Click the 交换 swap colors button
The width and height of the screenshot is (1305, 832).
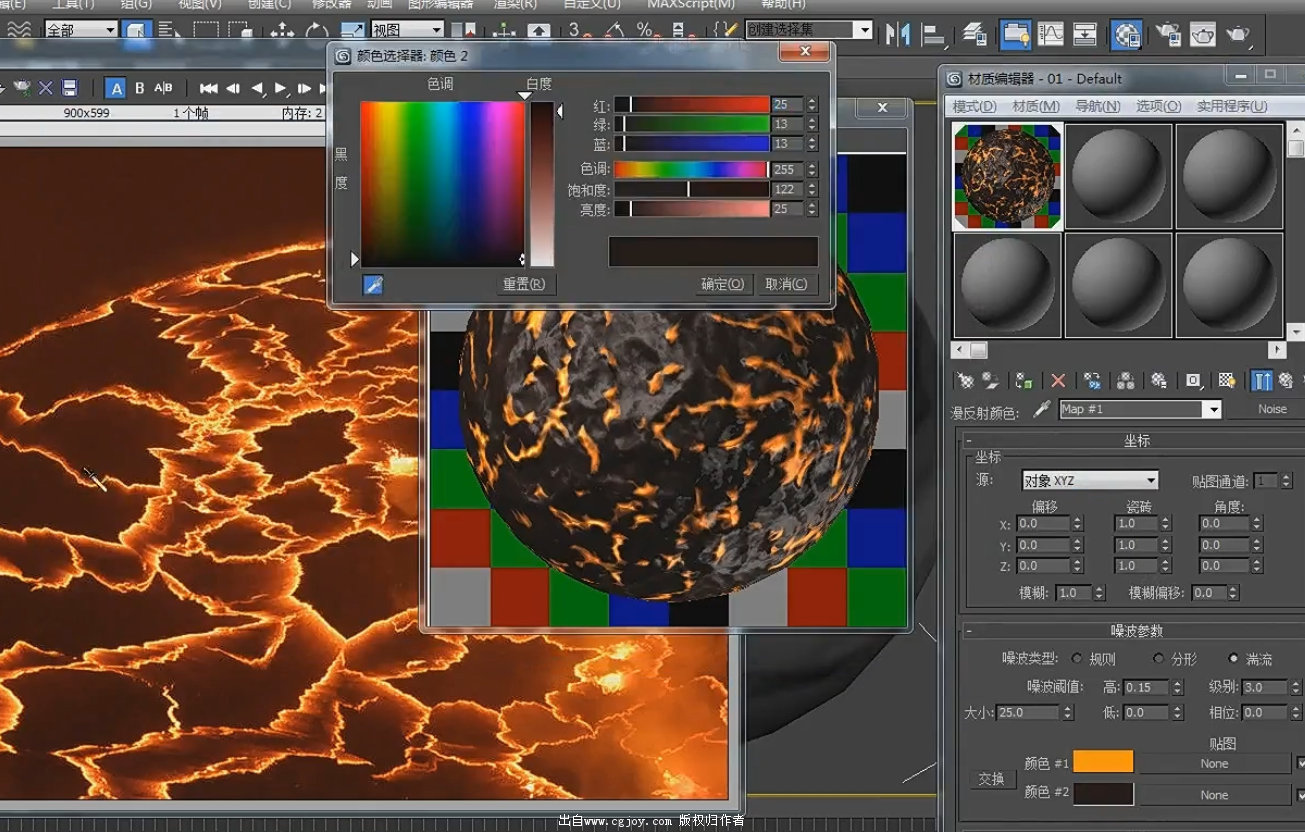tap(991, 779)
